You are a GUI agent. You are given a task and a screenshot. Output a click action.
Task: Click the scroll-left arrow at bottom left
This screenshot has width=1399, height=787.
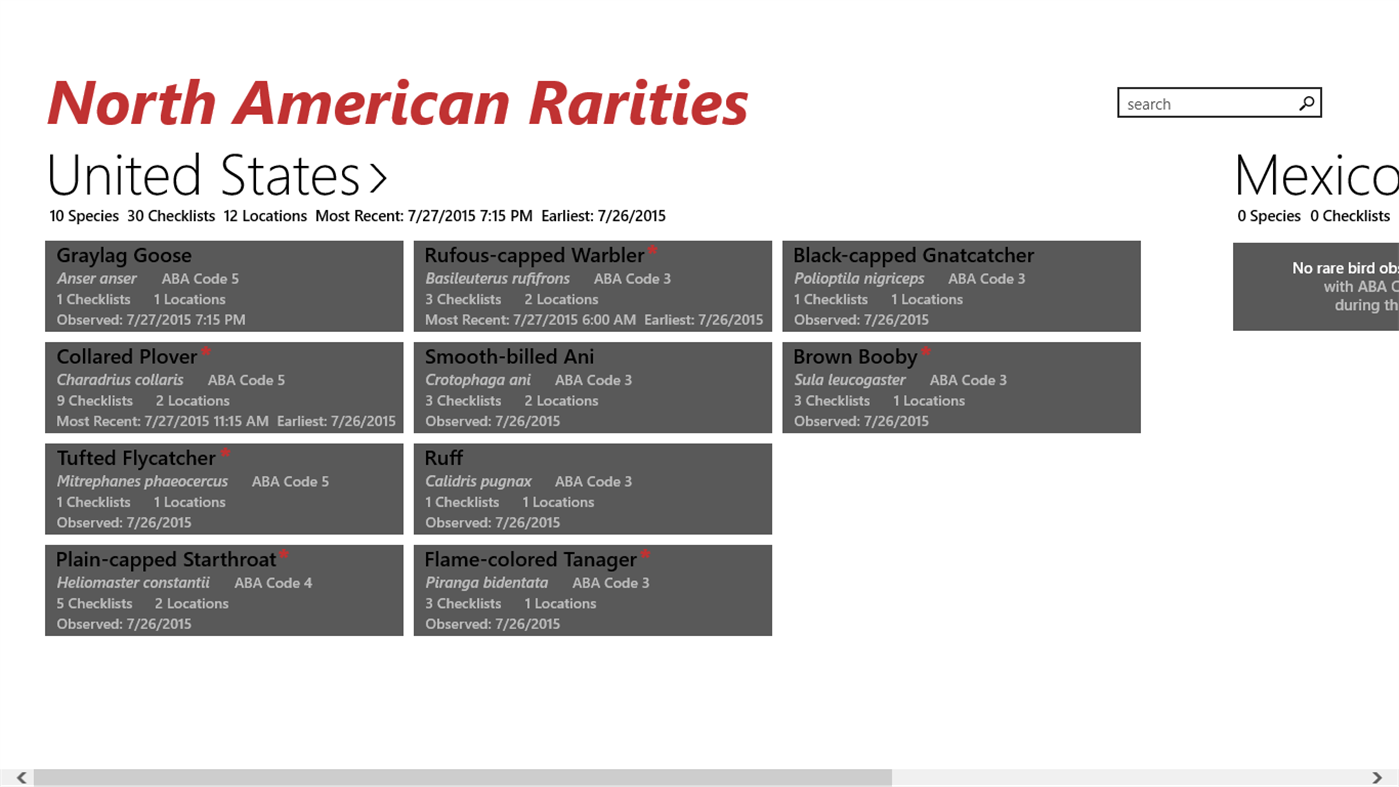(20, 776)
